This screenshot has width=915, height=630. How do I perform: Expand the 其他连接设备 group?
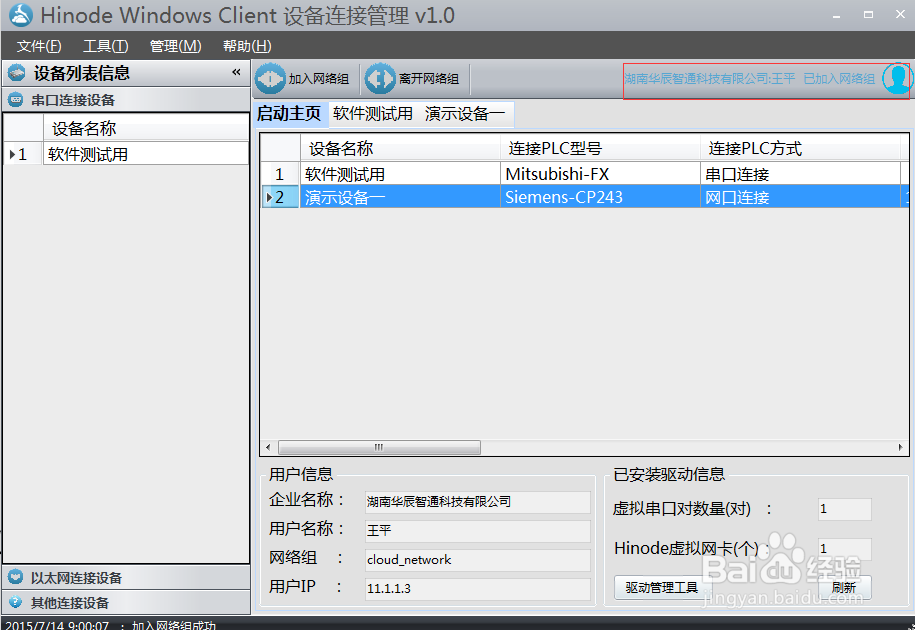(126, 602)
